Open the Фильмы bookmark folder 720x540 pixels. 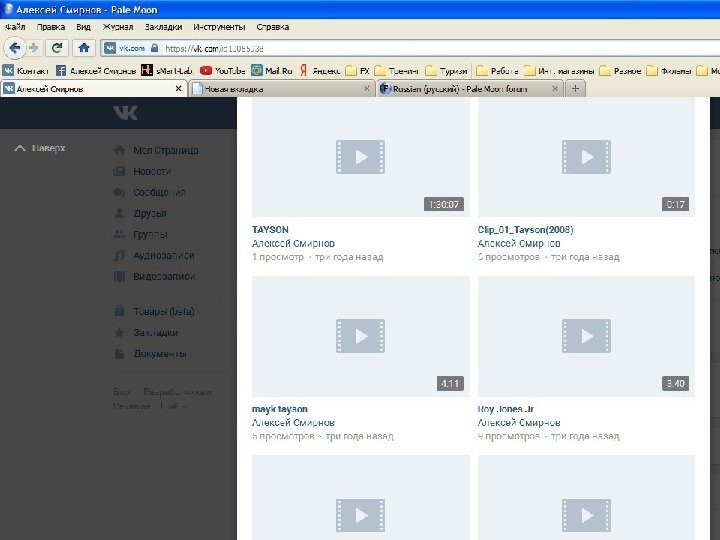(x=669, y=71)
